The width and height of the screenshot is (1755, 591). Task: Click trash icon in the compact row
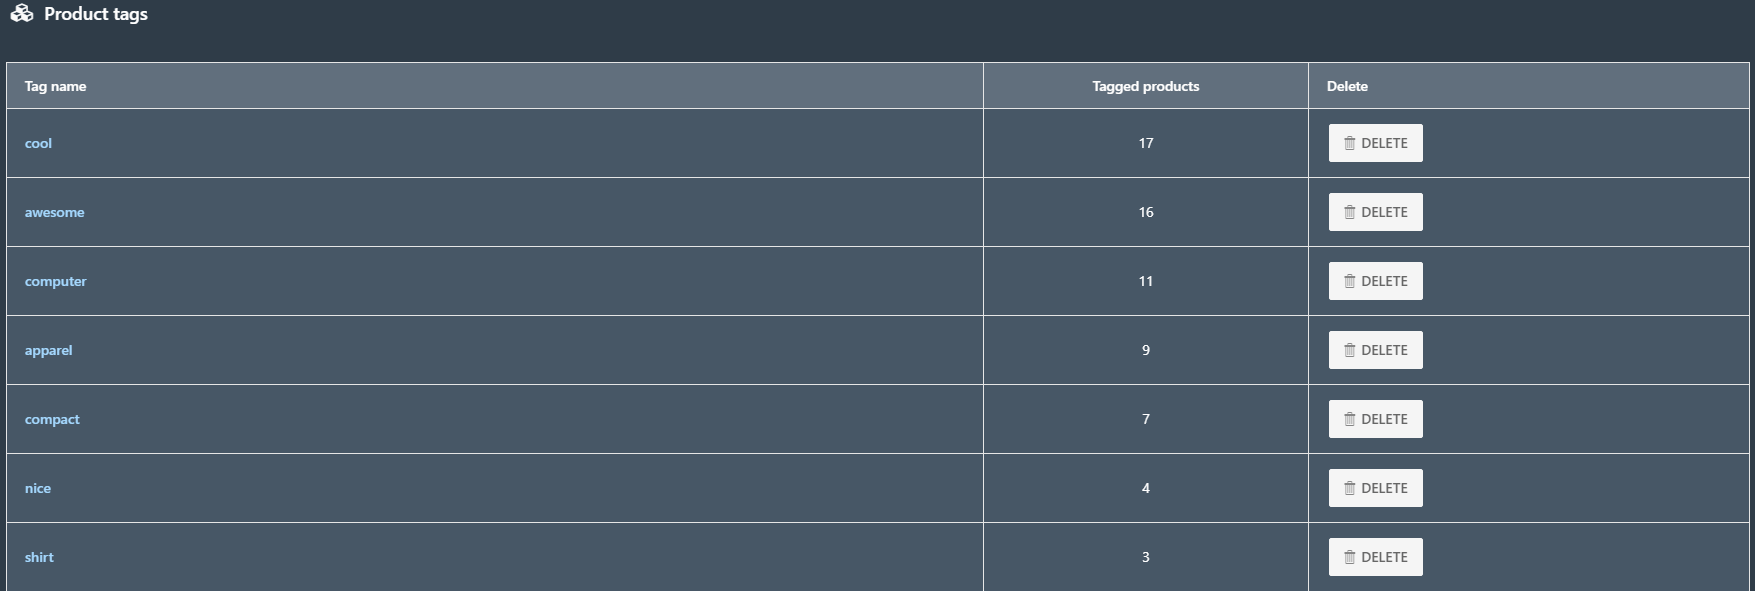pyautogui.click(x=1349, y=419)
